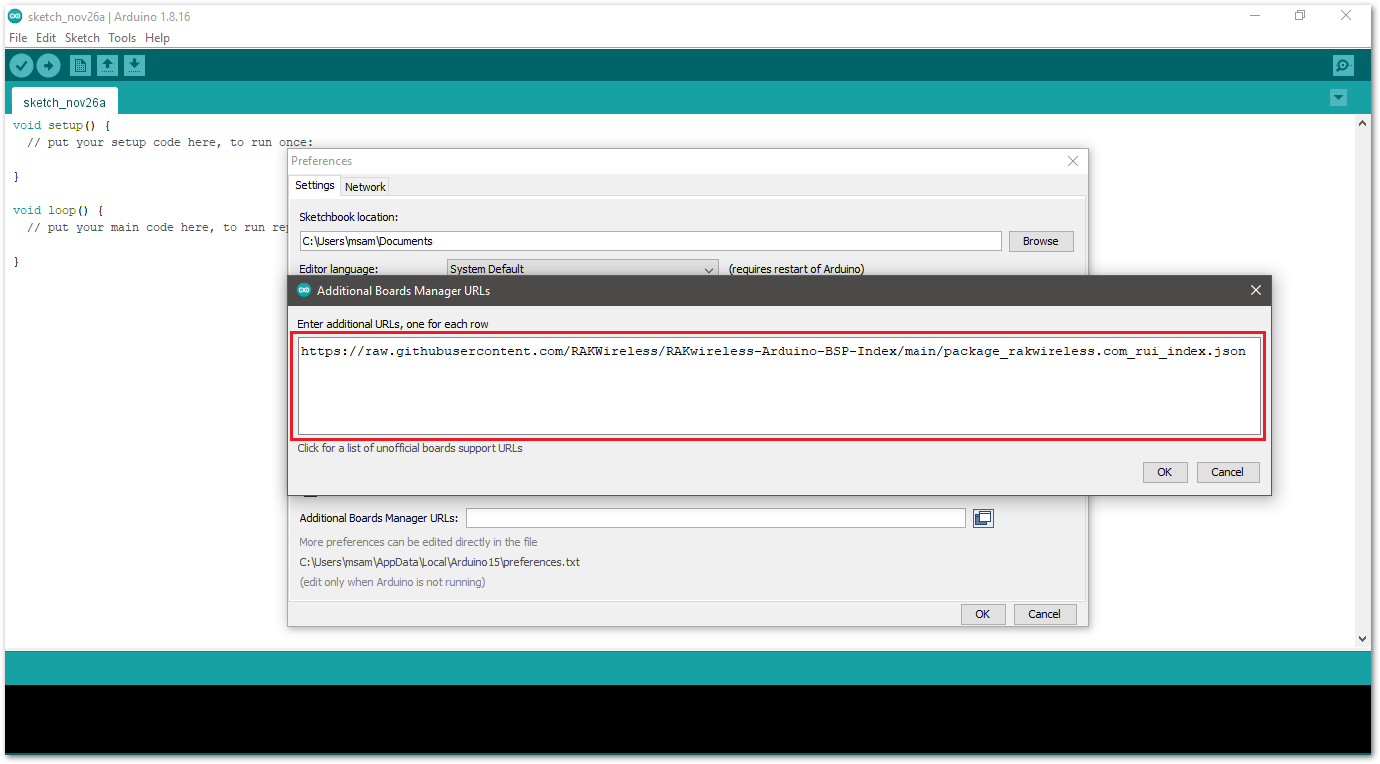Click the Arduino logo in the title bar

(15, 15)
